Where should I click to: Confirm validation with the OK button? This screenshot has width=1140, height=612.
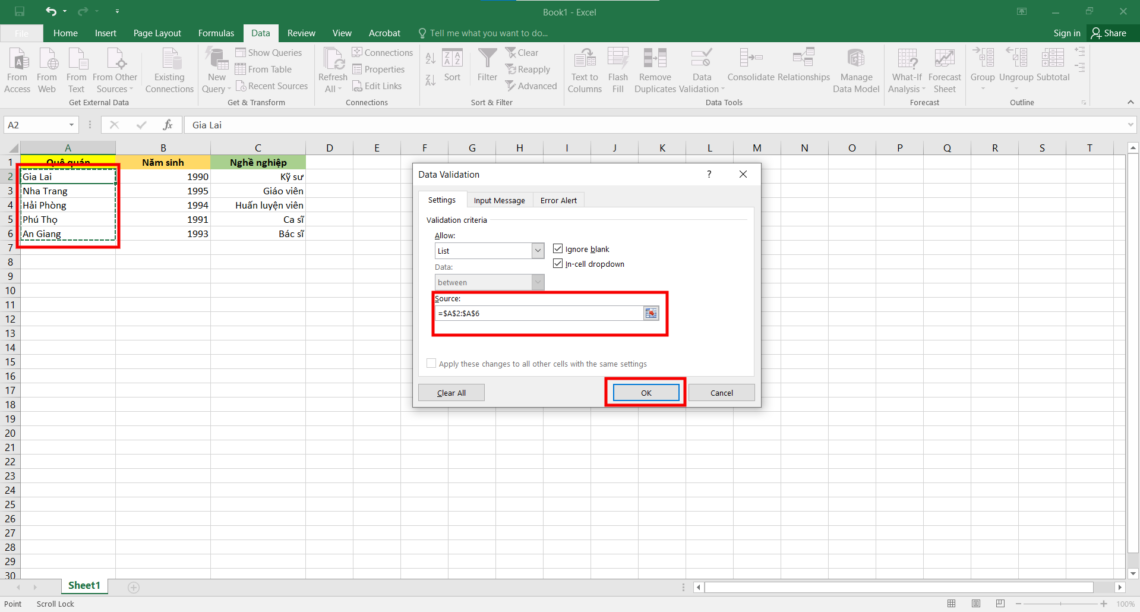click(645, 392)
